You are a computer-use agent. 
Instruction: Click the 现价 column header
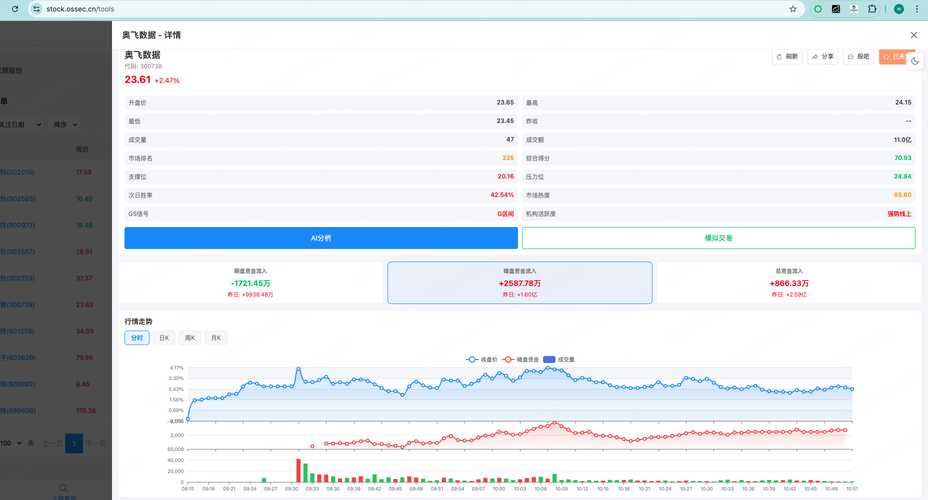[x=82, y=149]
